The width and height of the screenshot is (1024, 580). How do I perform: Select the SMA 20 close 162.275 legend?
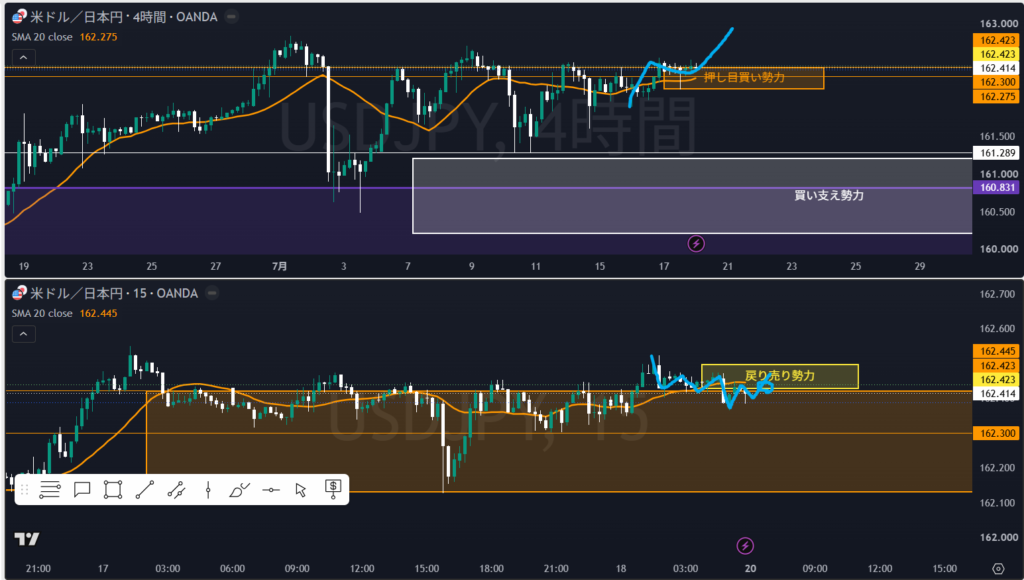click(64, 37)
